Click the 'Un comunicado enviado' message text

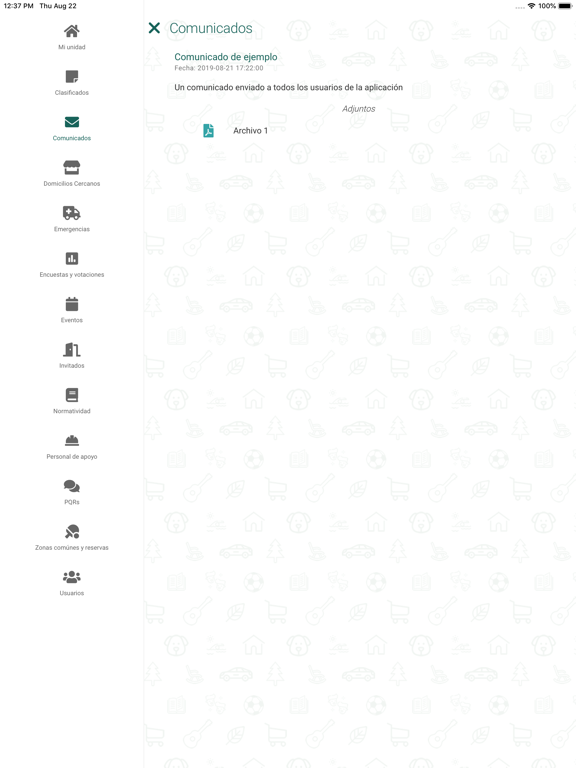(288, 87)
